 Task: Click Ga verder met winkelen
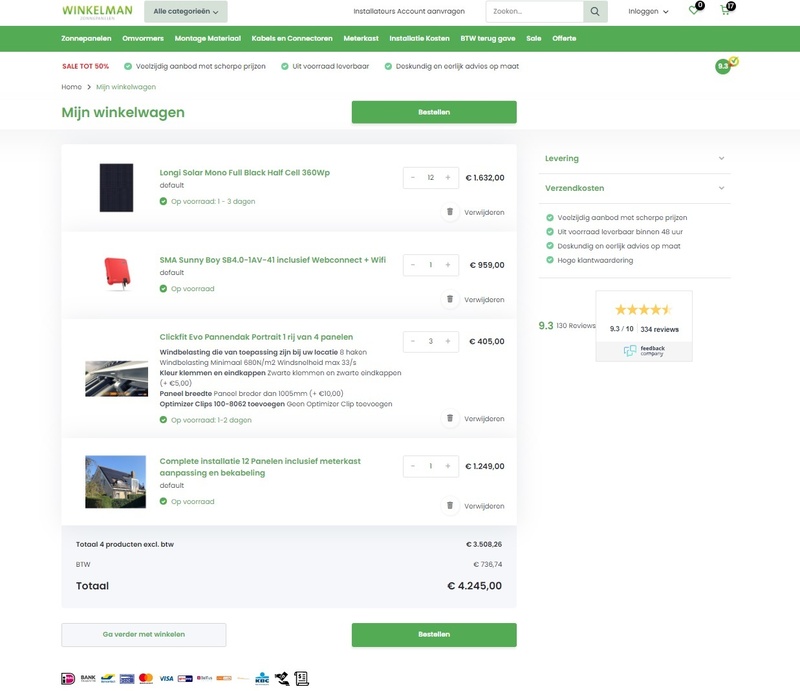pos(144,634)
